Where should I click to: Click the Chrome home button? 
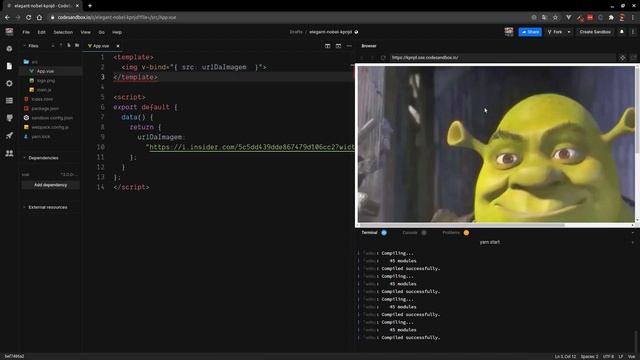pyautogui.click(x=39, y=17)
